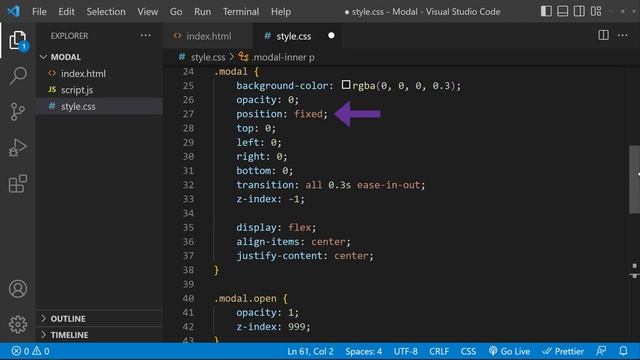Image resolution: width=640 pixels, height=360 pixels.
Task: Open the Extensions view icon
Action: pyautogui.click(x=18, y=183)
